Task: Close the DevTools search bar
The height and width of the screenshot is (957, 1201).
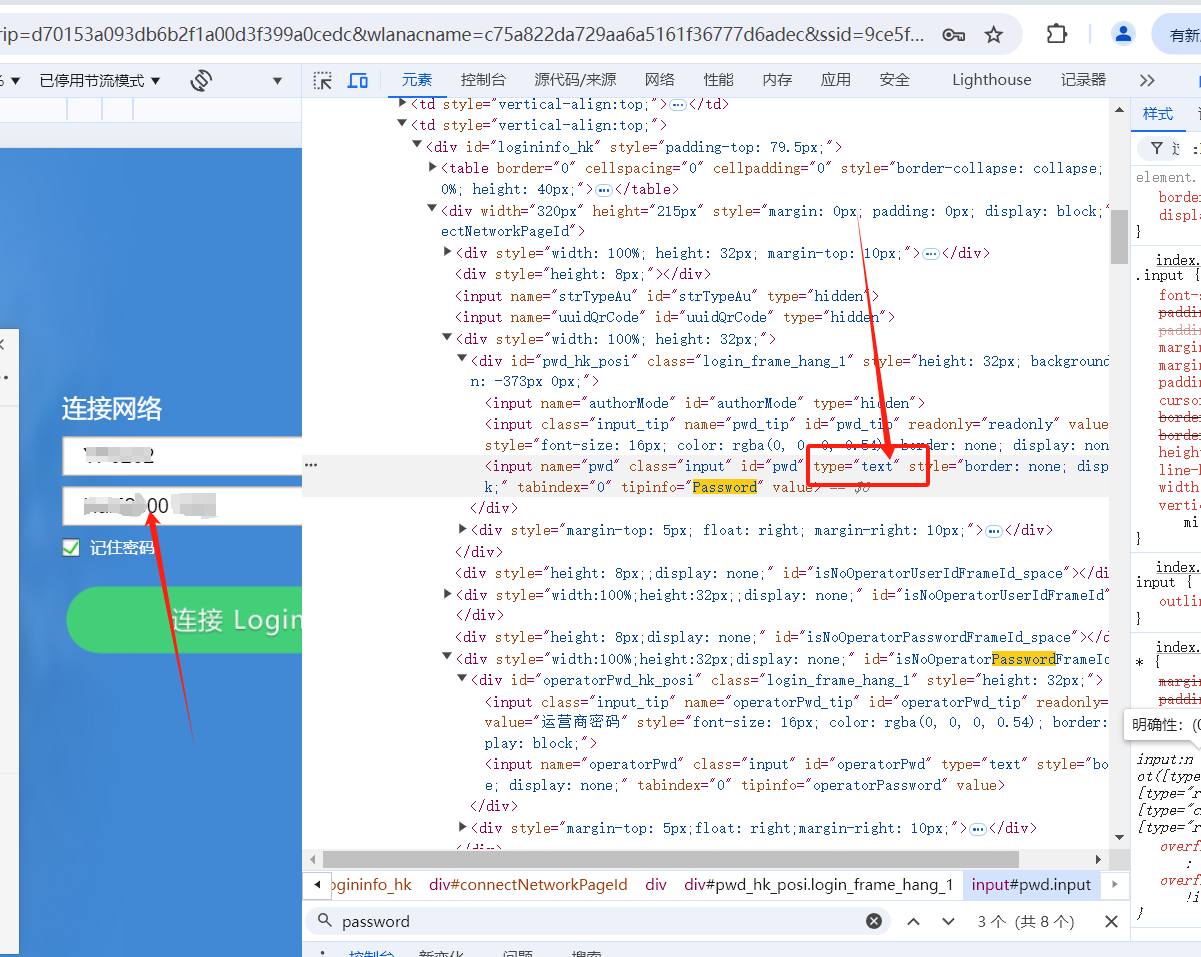Action: tap(1111, 921)
